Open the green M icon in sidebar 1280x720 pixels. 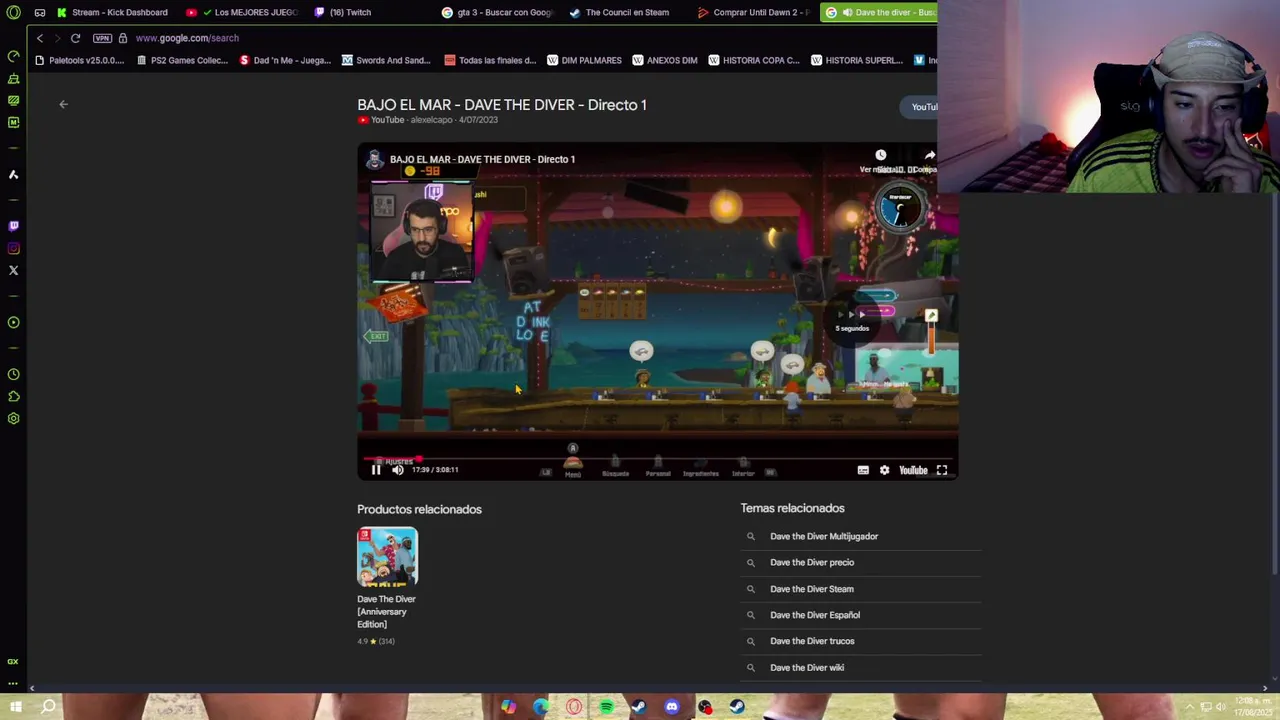[13, 122]
